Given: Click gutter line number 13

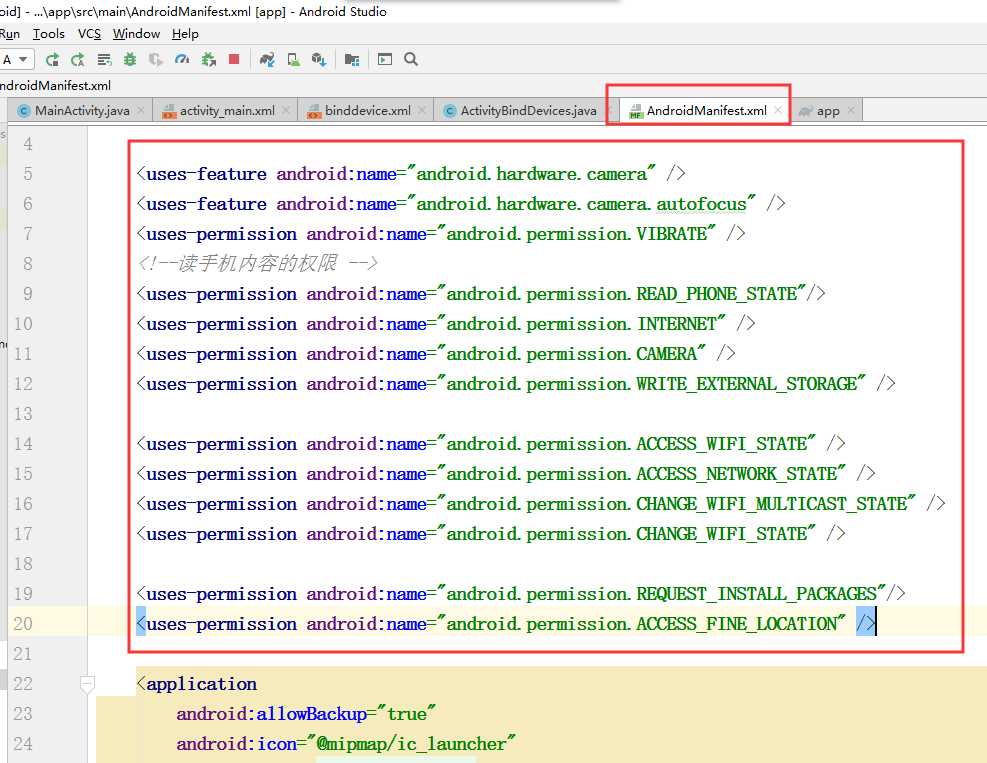Looking at the screenshot, I should [23, 414].
